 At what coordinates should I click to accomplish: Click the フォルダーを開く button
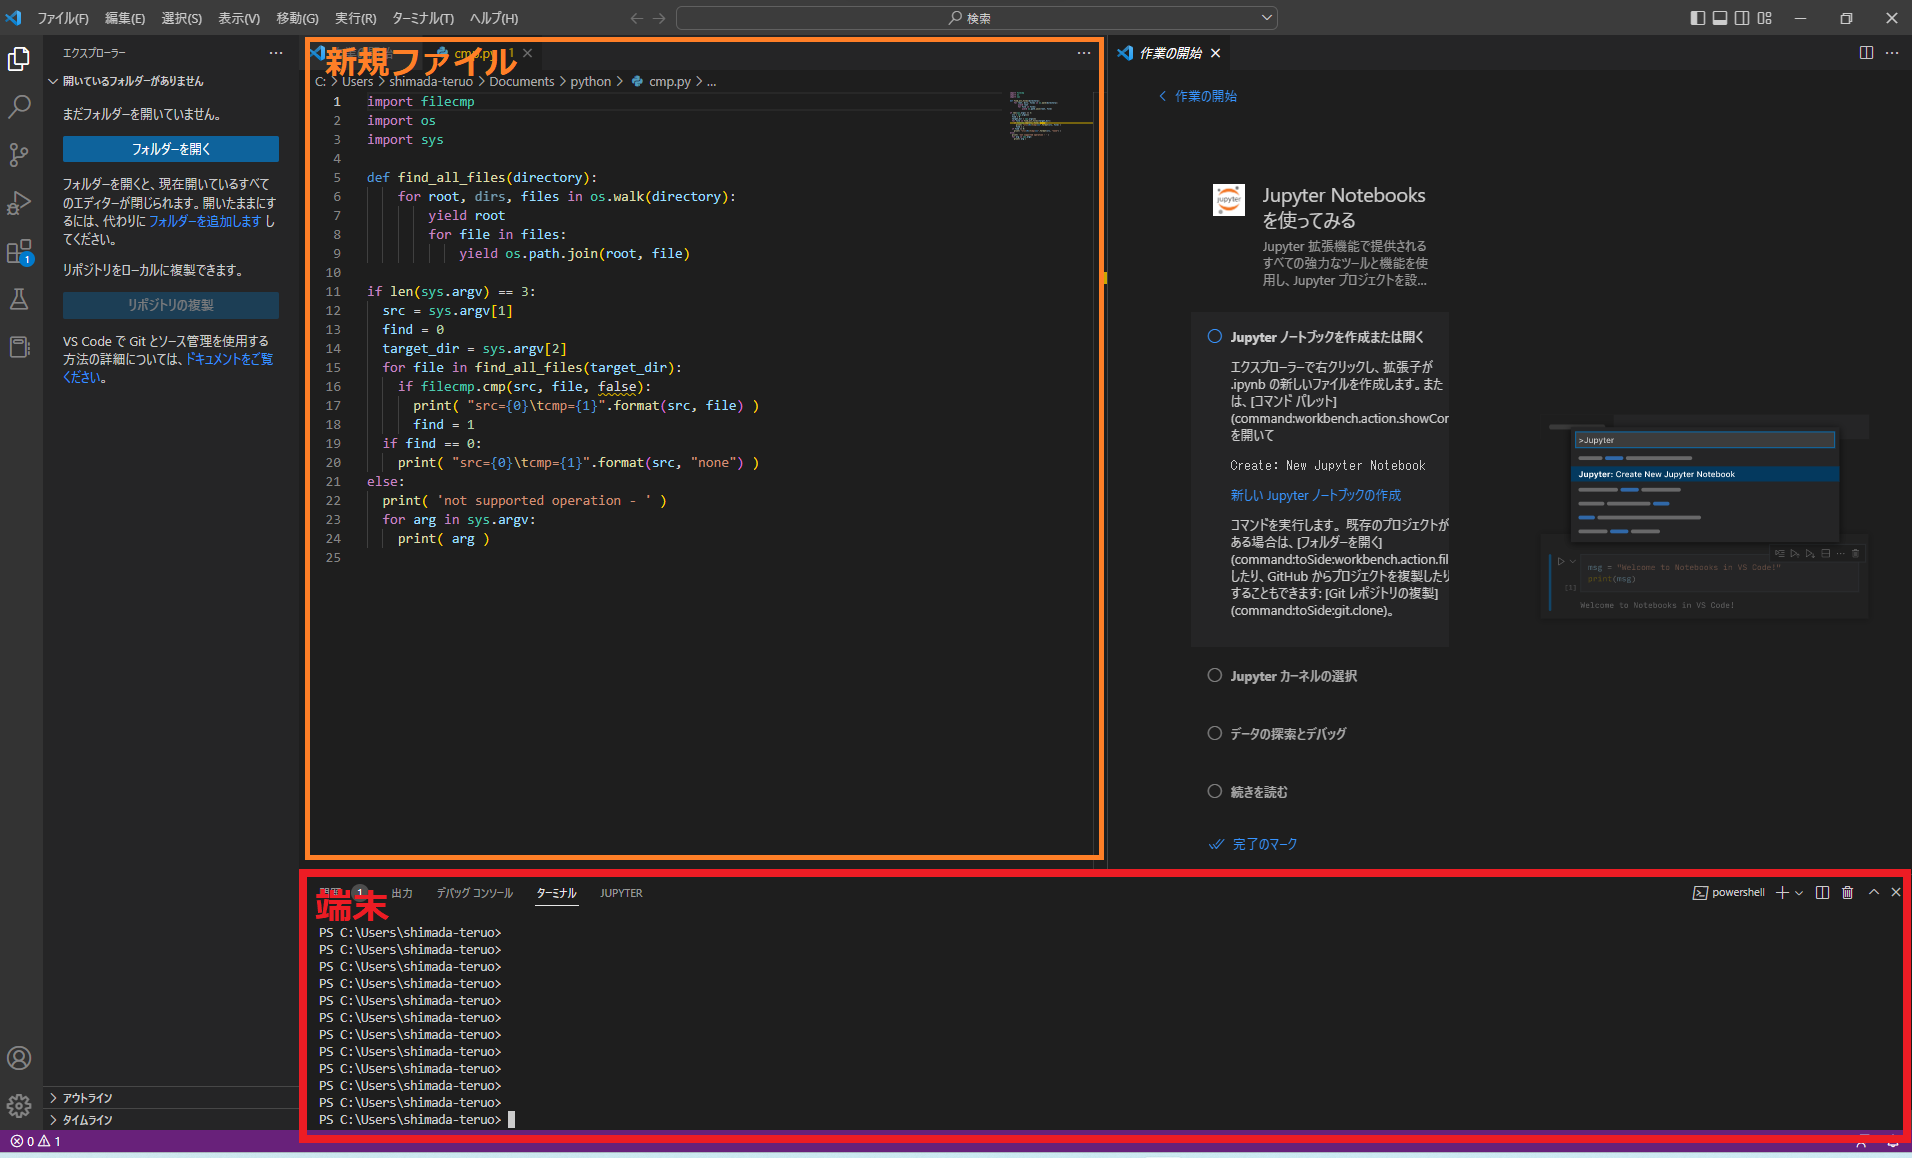[170, 148]
